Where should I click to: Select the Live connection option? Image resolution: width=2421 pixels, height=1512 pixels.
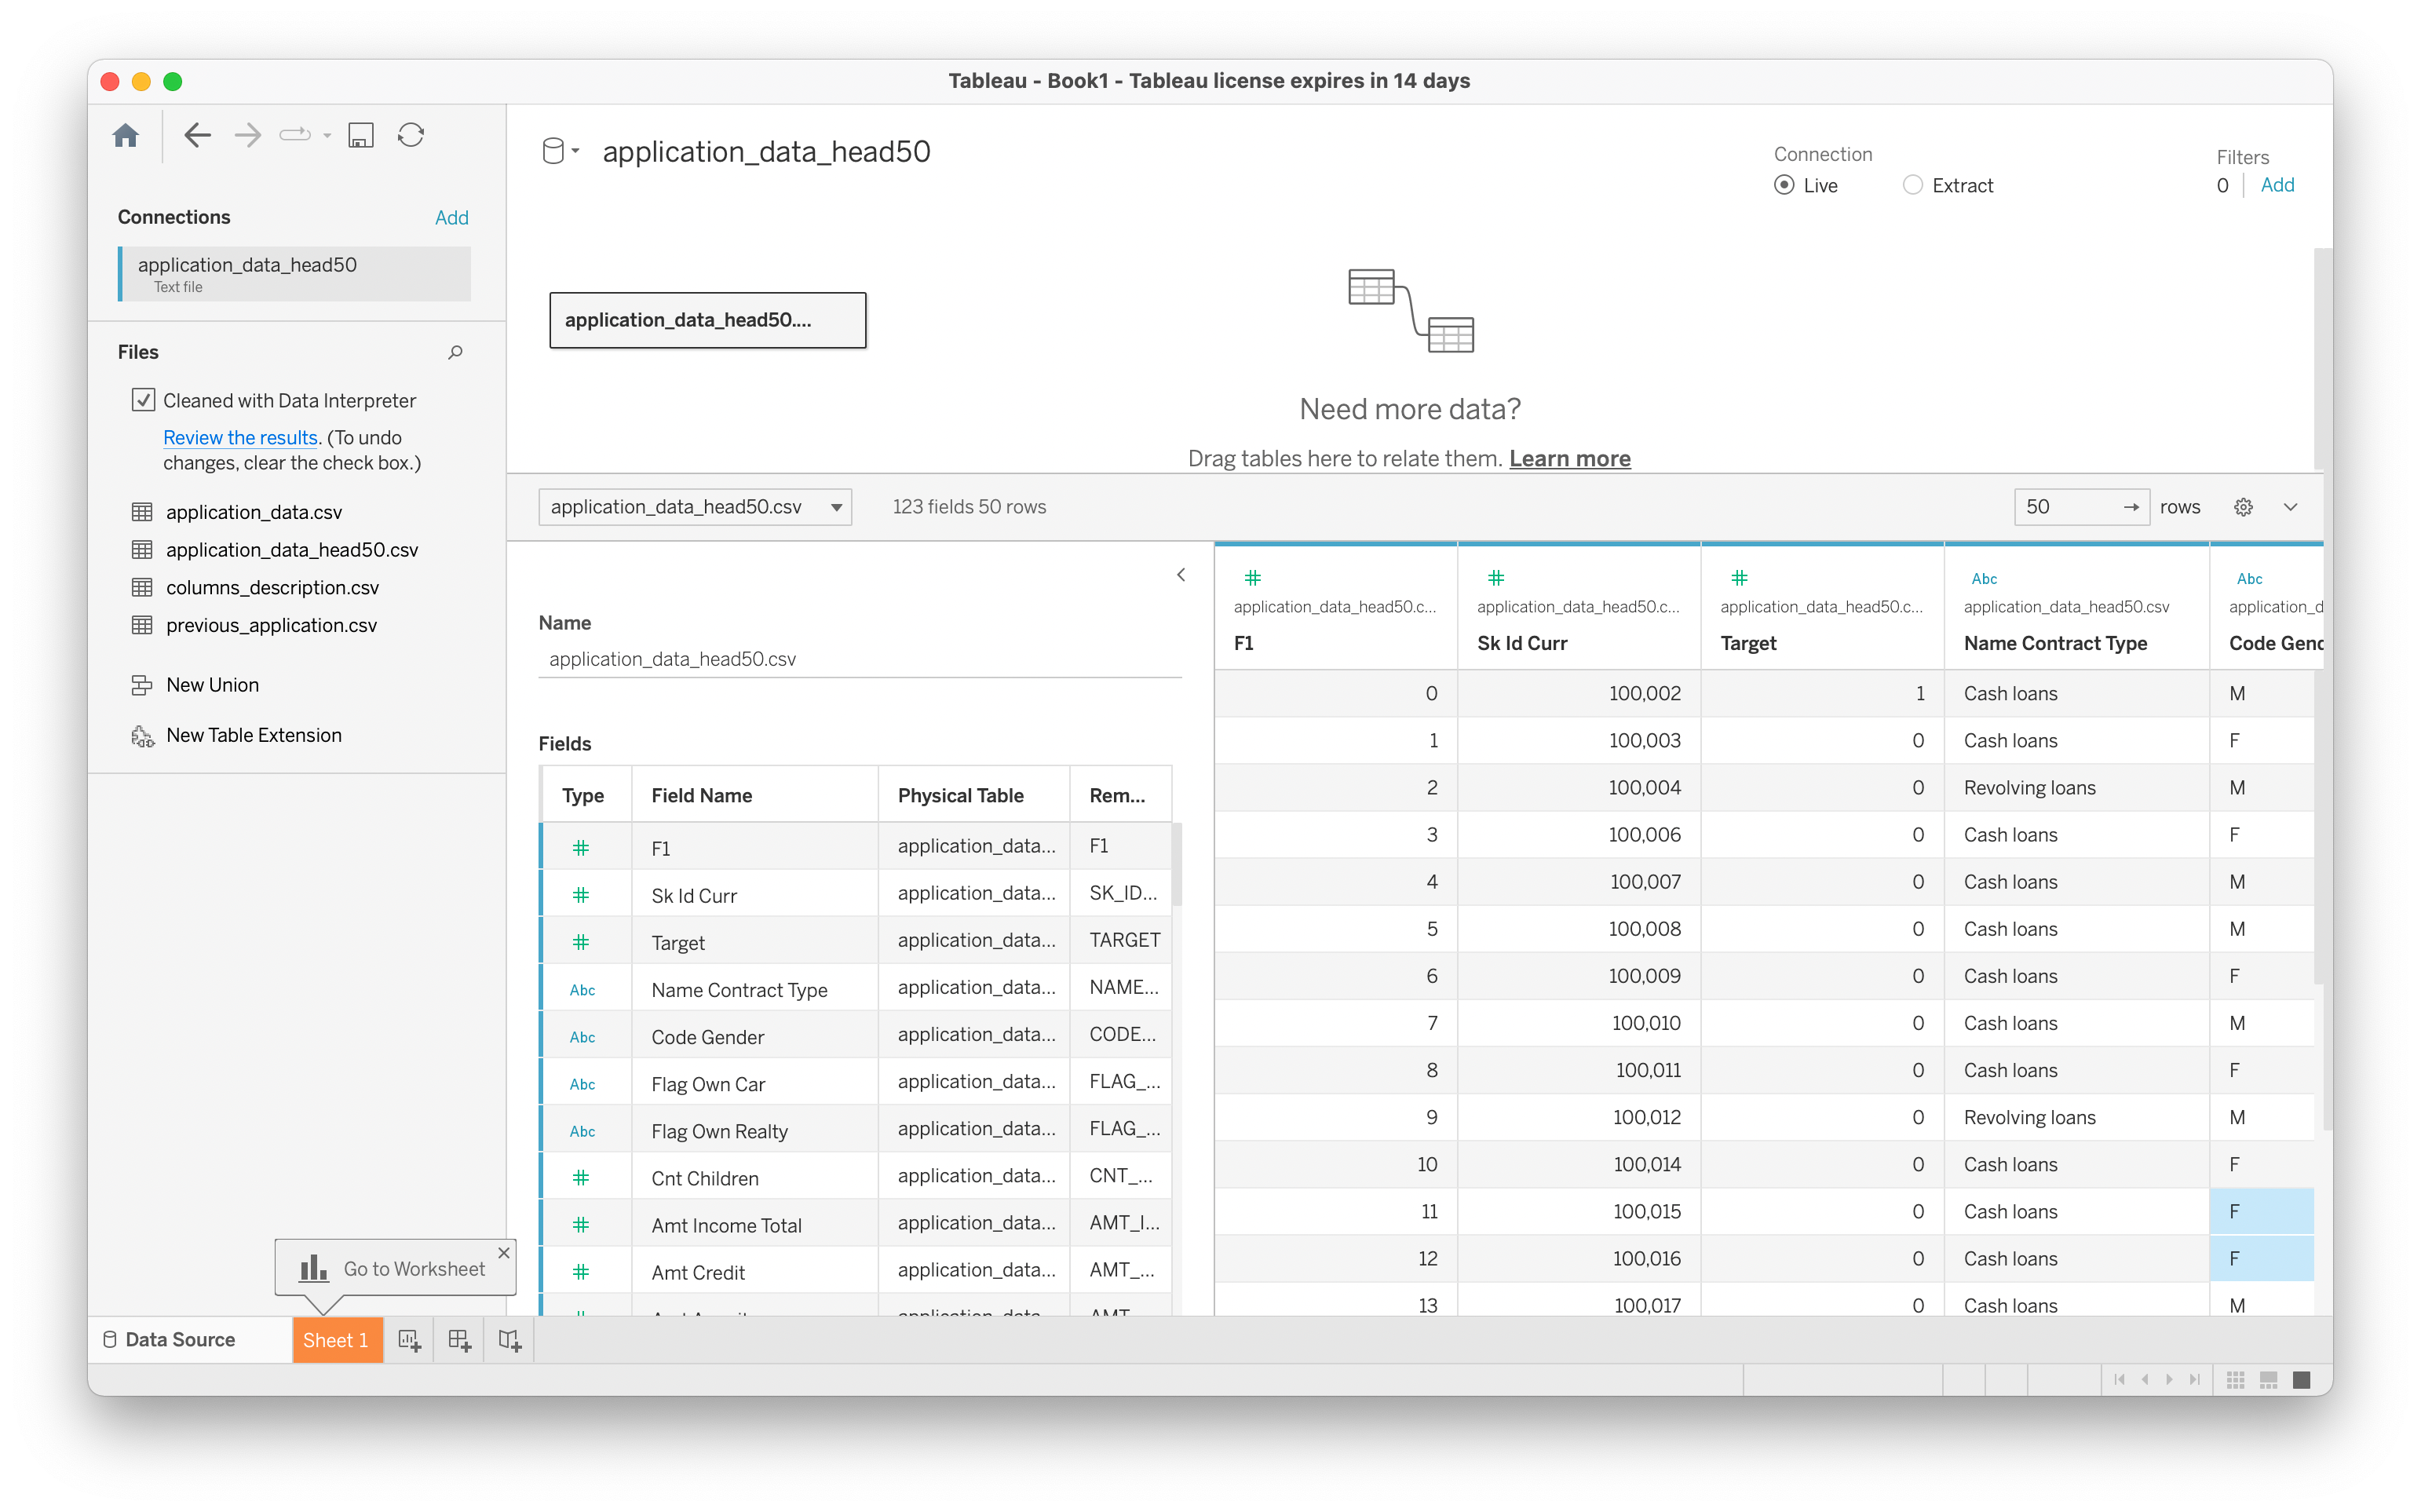tap(1784, 185)
